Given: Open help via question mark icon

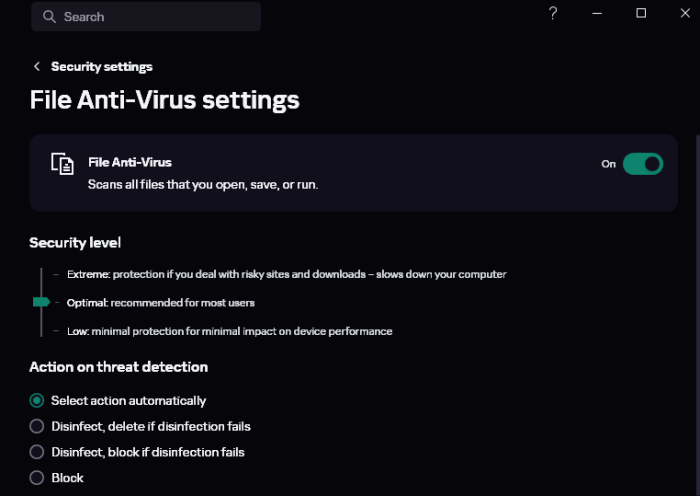Looking at the screenshot, I should pos(553,13).
